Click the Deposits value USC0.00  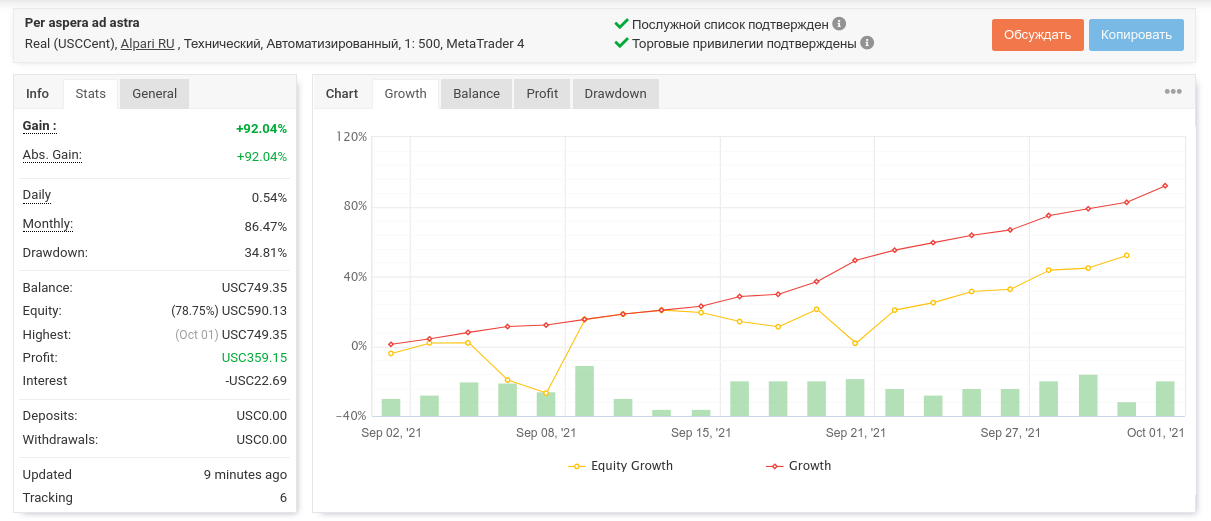(x=261, y=416)
